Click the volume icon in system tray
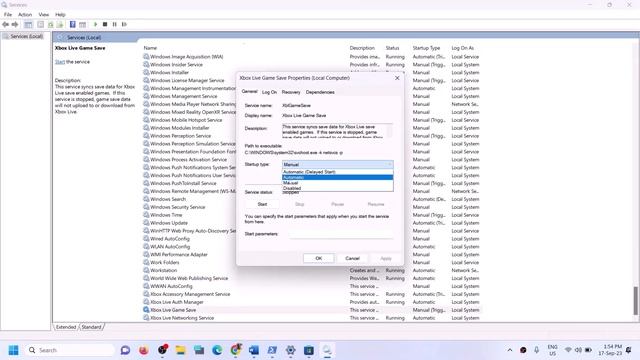 click(578, 350)
